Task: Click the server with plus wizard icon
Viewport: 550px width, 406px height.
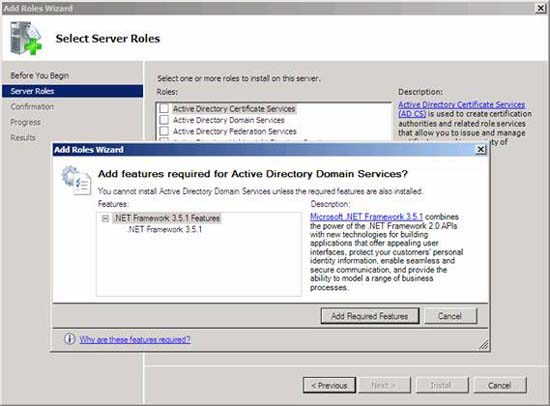Action: [26, 38]
